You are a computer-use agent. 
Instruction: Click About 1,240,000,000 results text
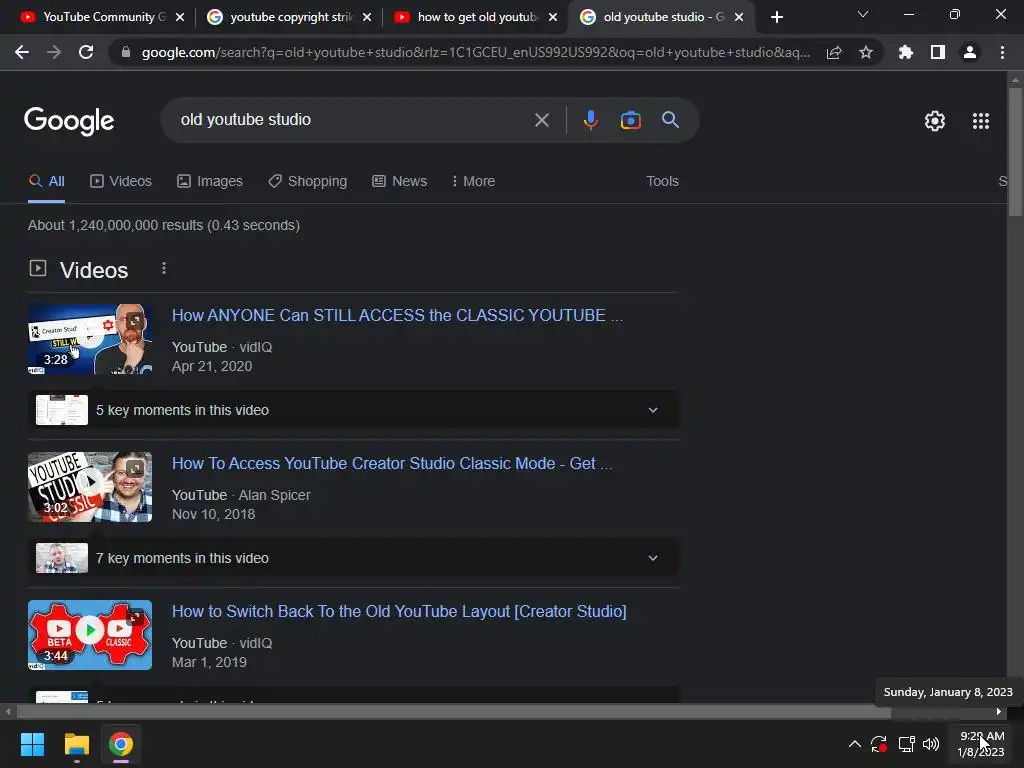[x=164, y=225]
